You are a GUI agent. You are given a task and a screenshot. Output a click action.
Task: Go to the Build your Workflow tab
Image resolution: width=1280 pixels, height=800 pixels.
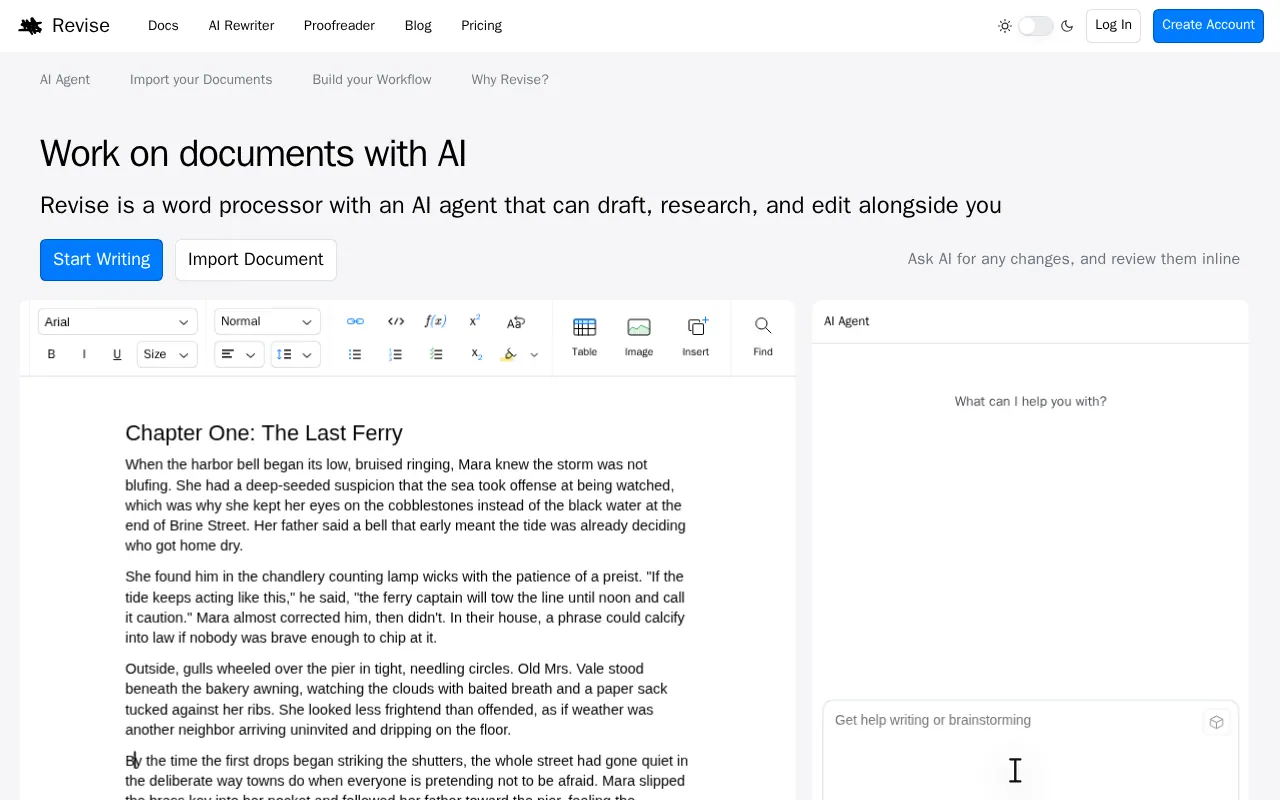tap(372, 80)
